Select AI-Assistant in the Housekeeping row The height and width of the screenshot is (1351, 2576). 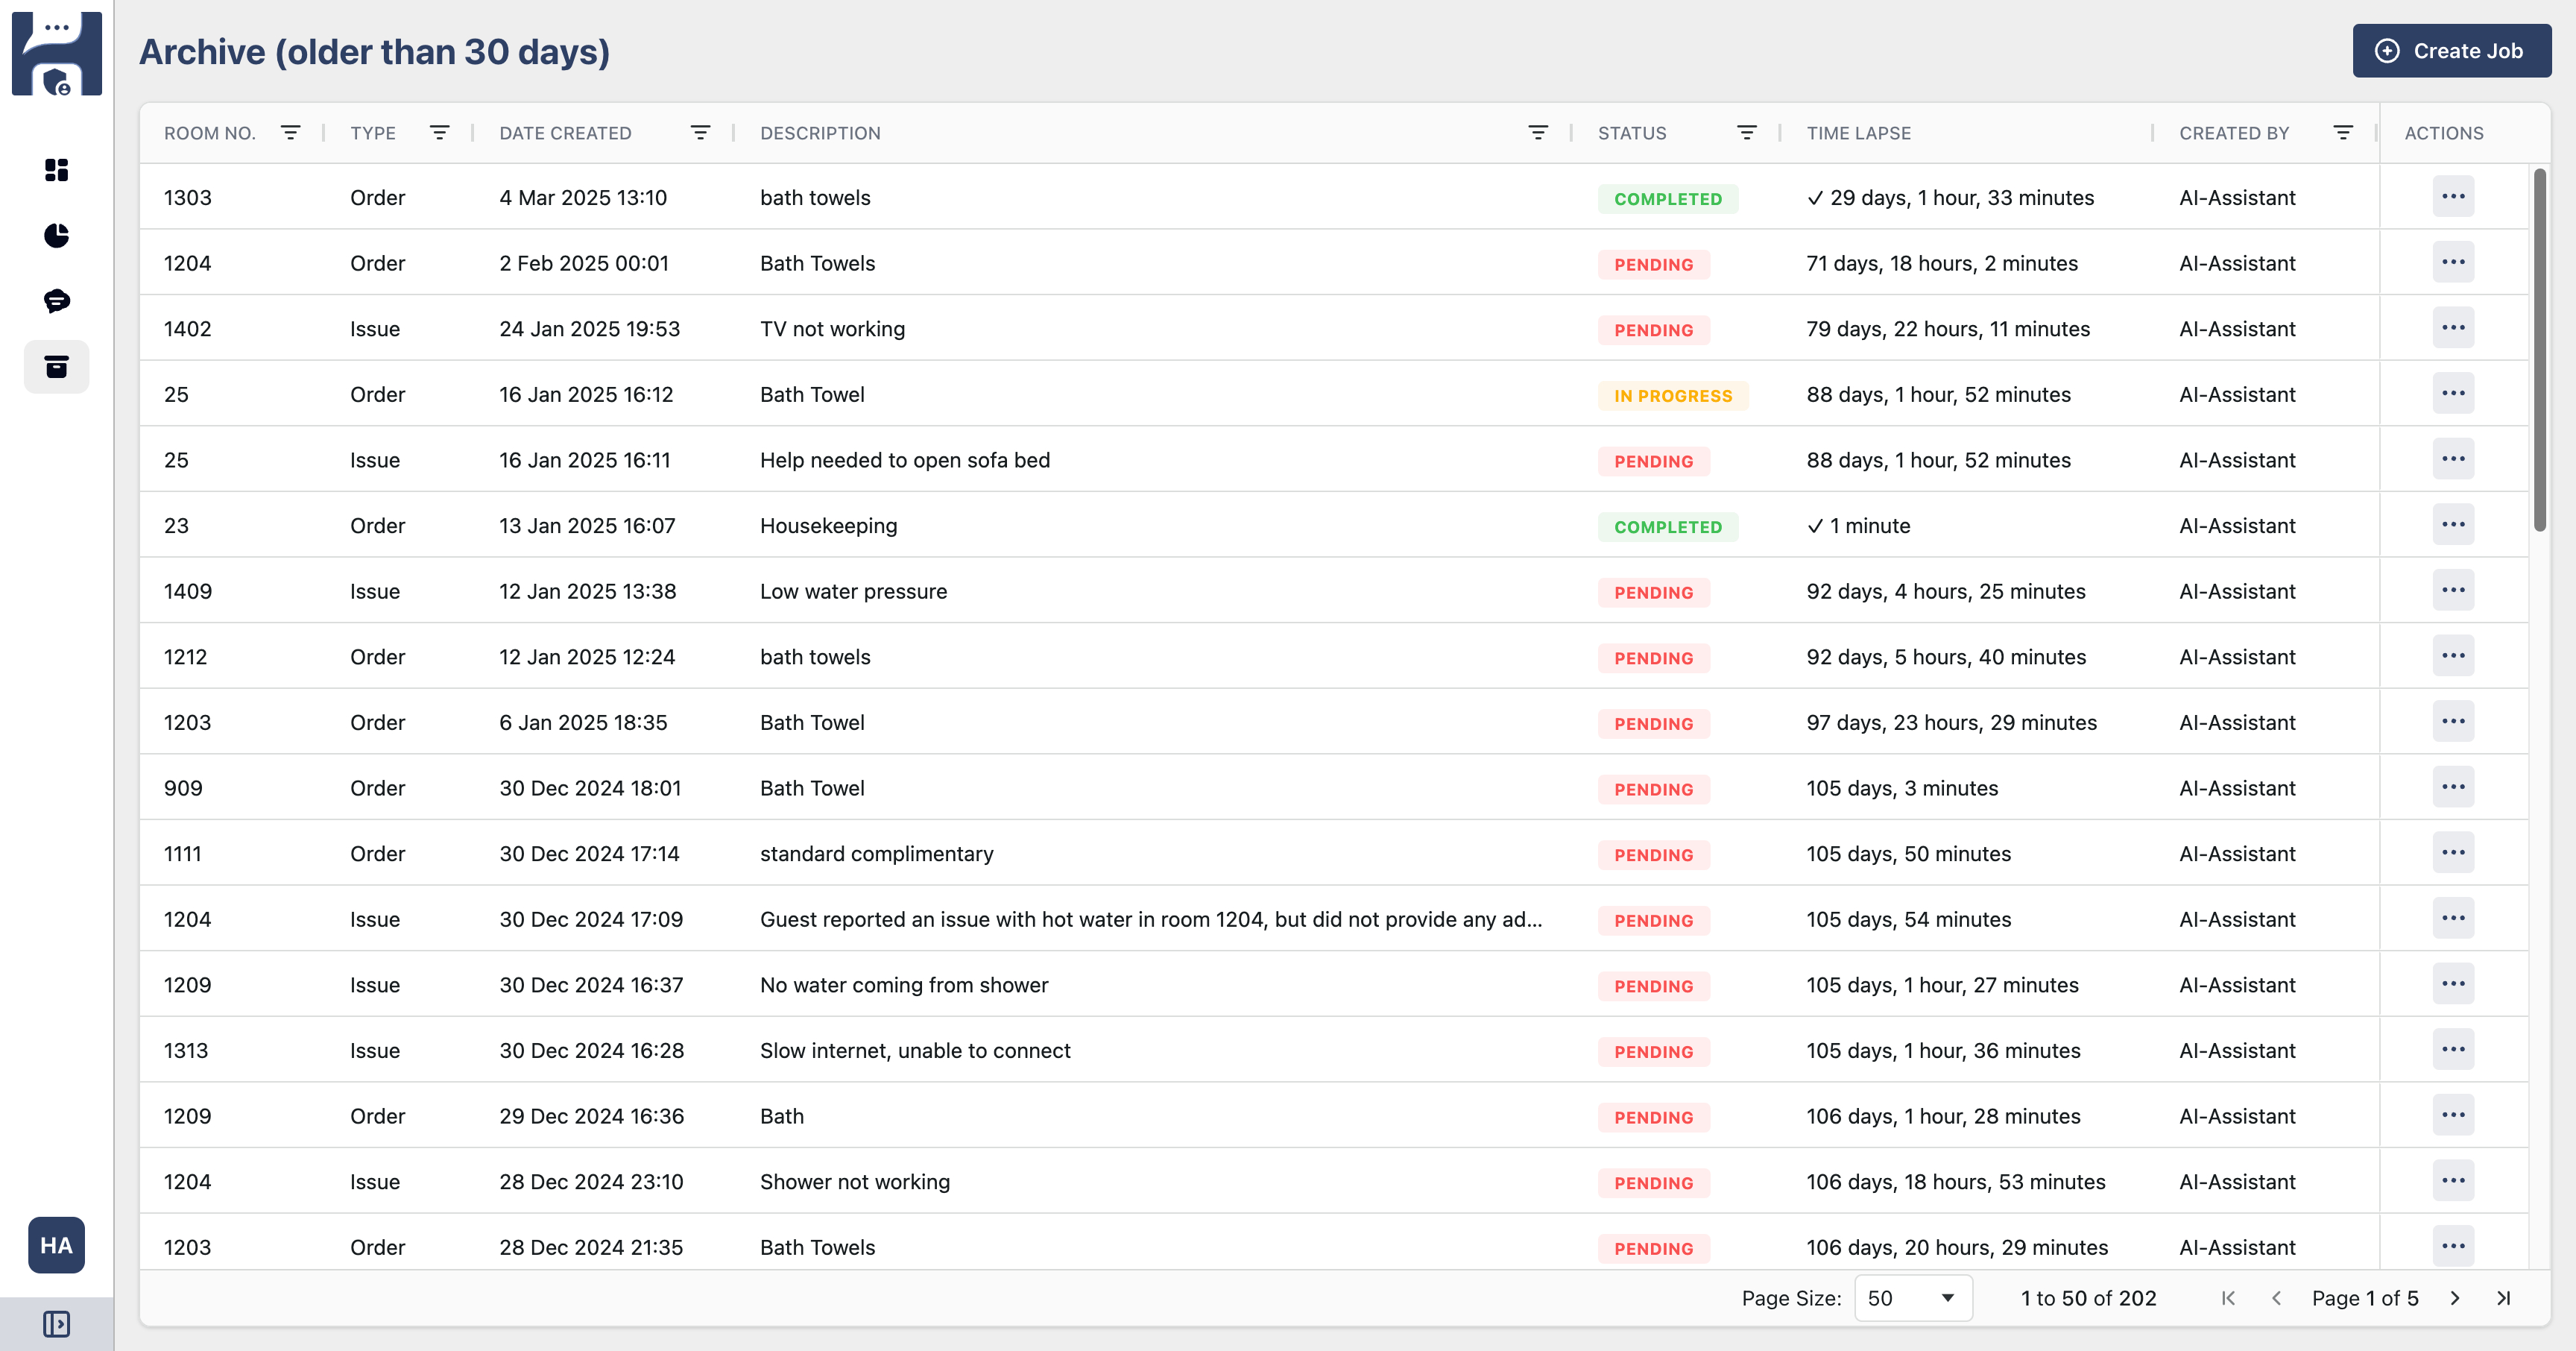[x=2237, y=525]
